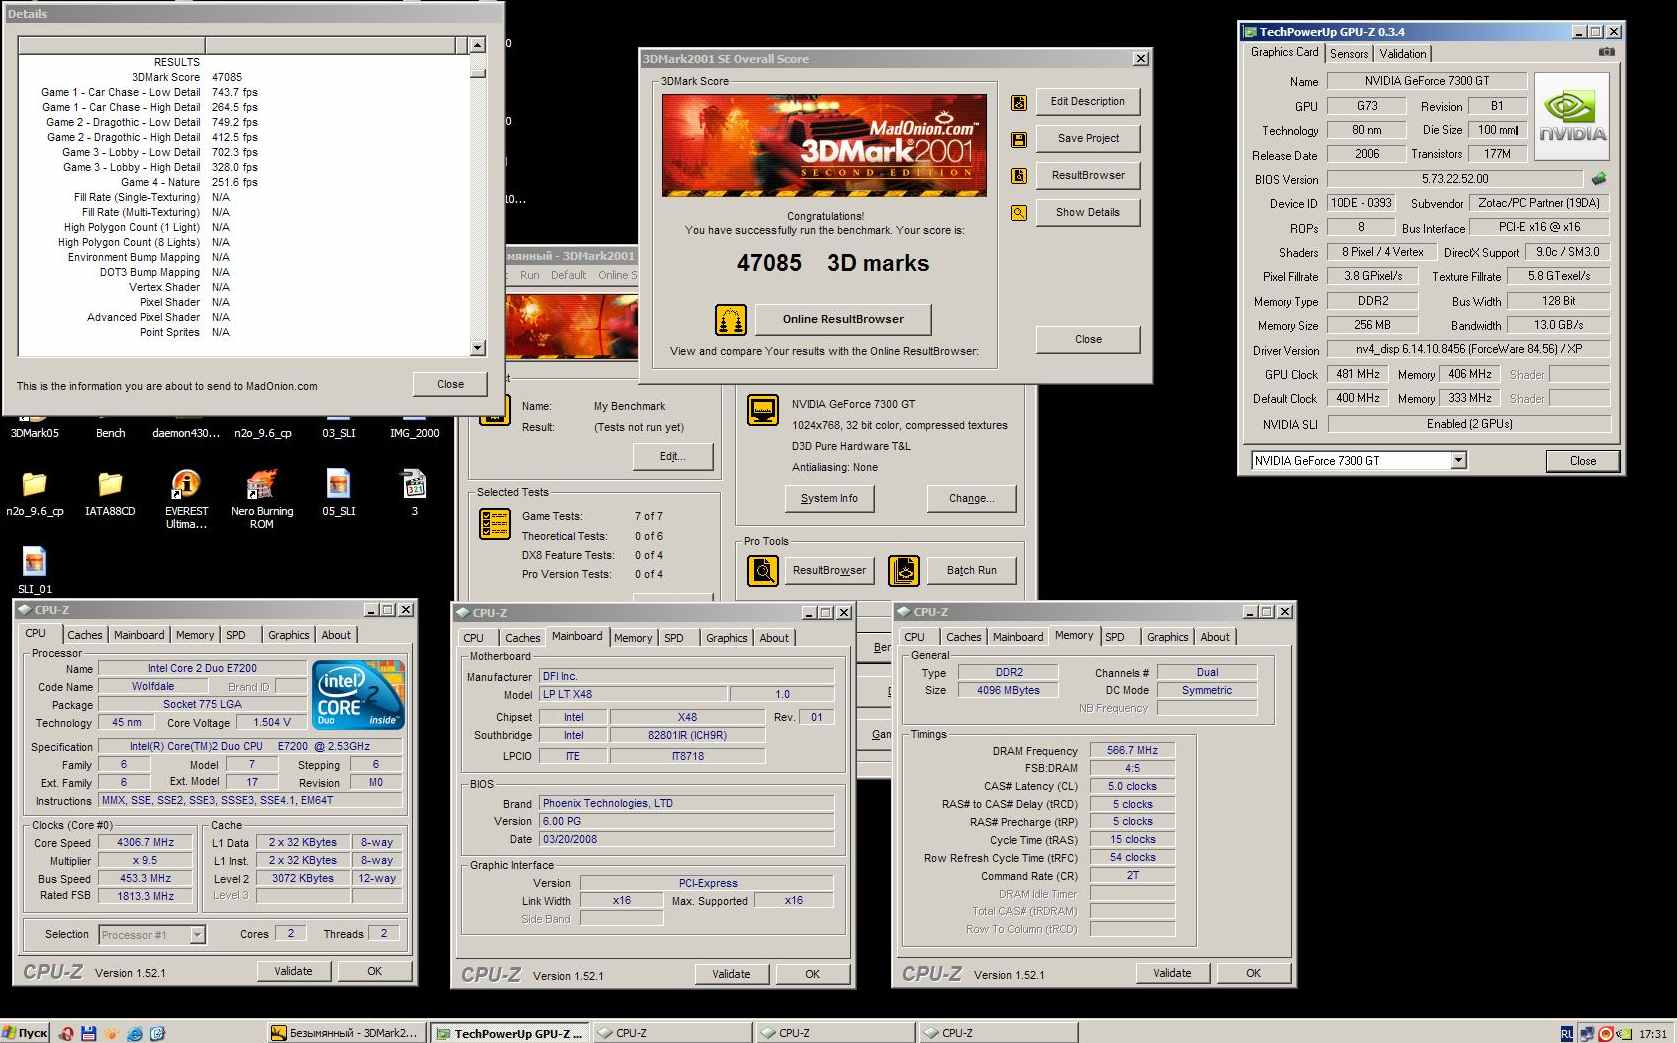Click the Details list scrollbar up arrow
This screenshot has height=1043, width=1677.
[478, 45]
